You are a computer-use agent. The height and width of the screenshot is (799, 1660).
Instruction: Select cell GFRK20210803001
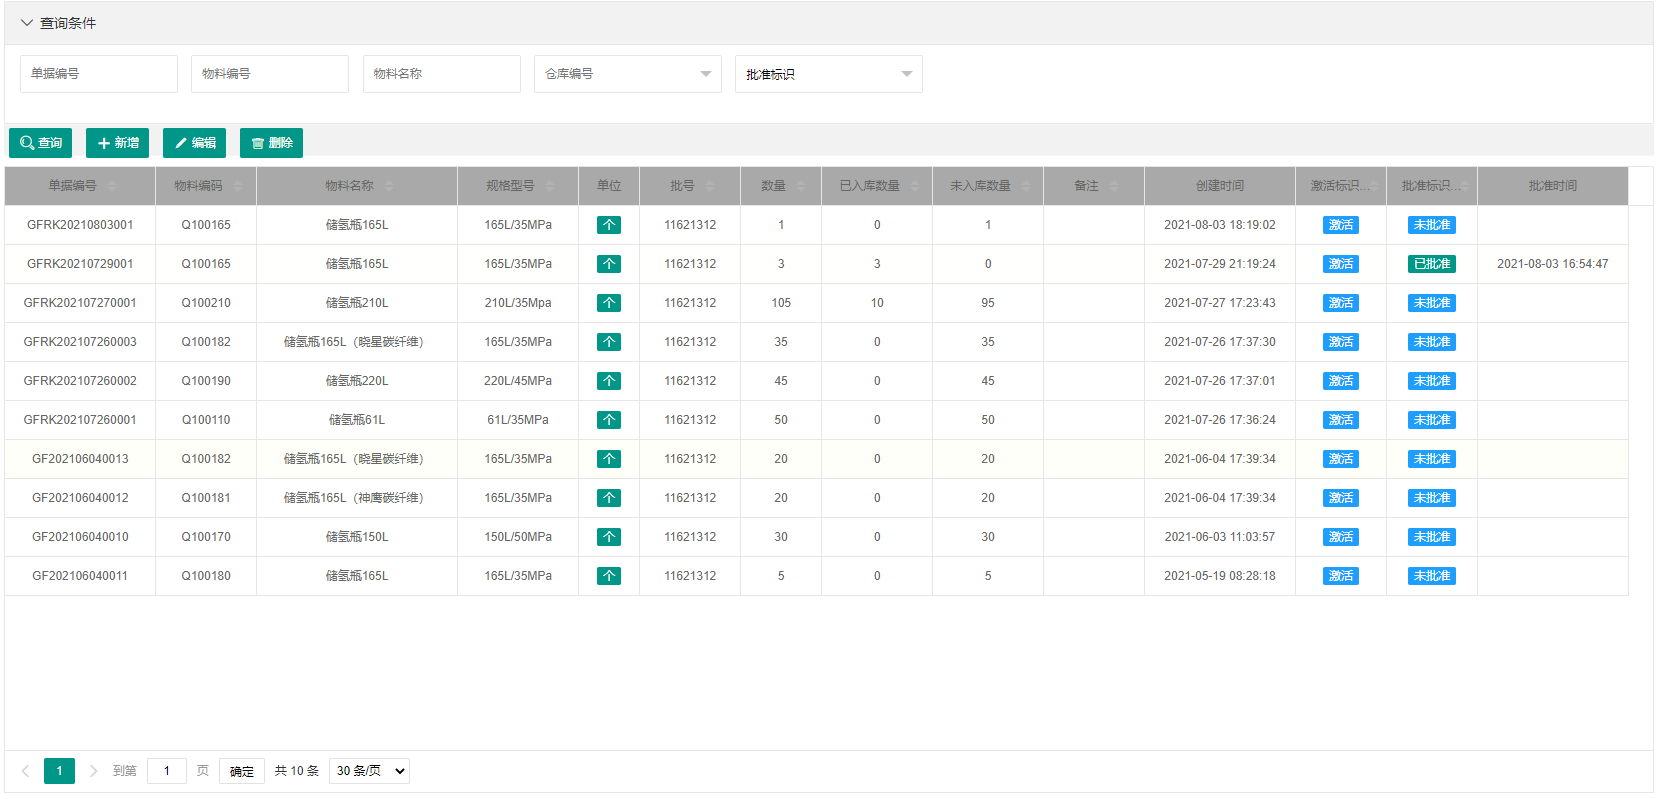pyautogui.click(x=80, y=225)
